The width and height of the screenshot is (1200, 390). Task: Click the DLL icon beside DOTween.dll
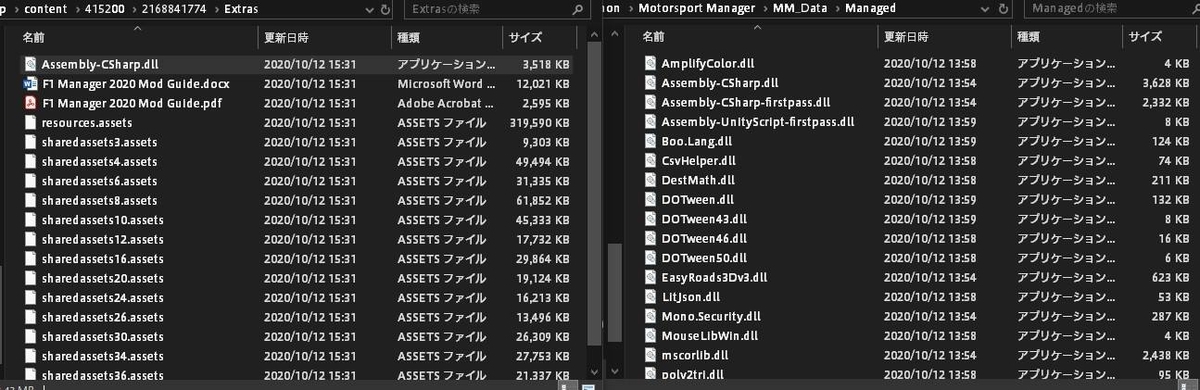click(x=650, y=200)
